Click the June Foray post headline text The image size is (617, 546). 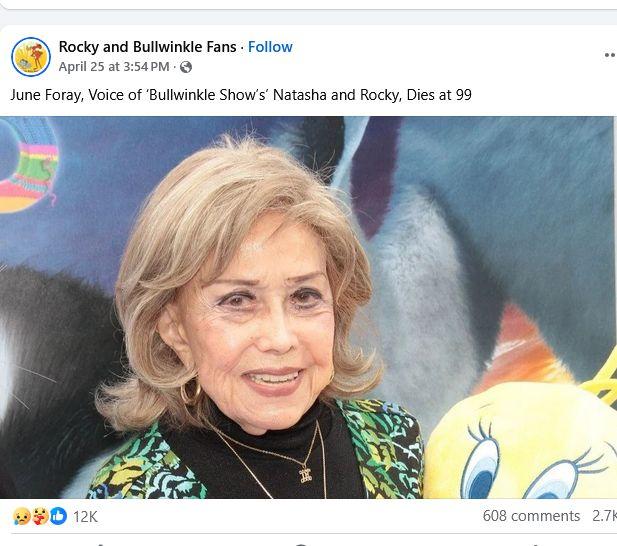point(241,95)
